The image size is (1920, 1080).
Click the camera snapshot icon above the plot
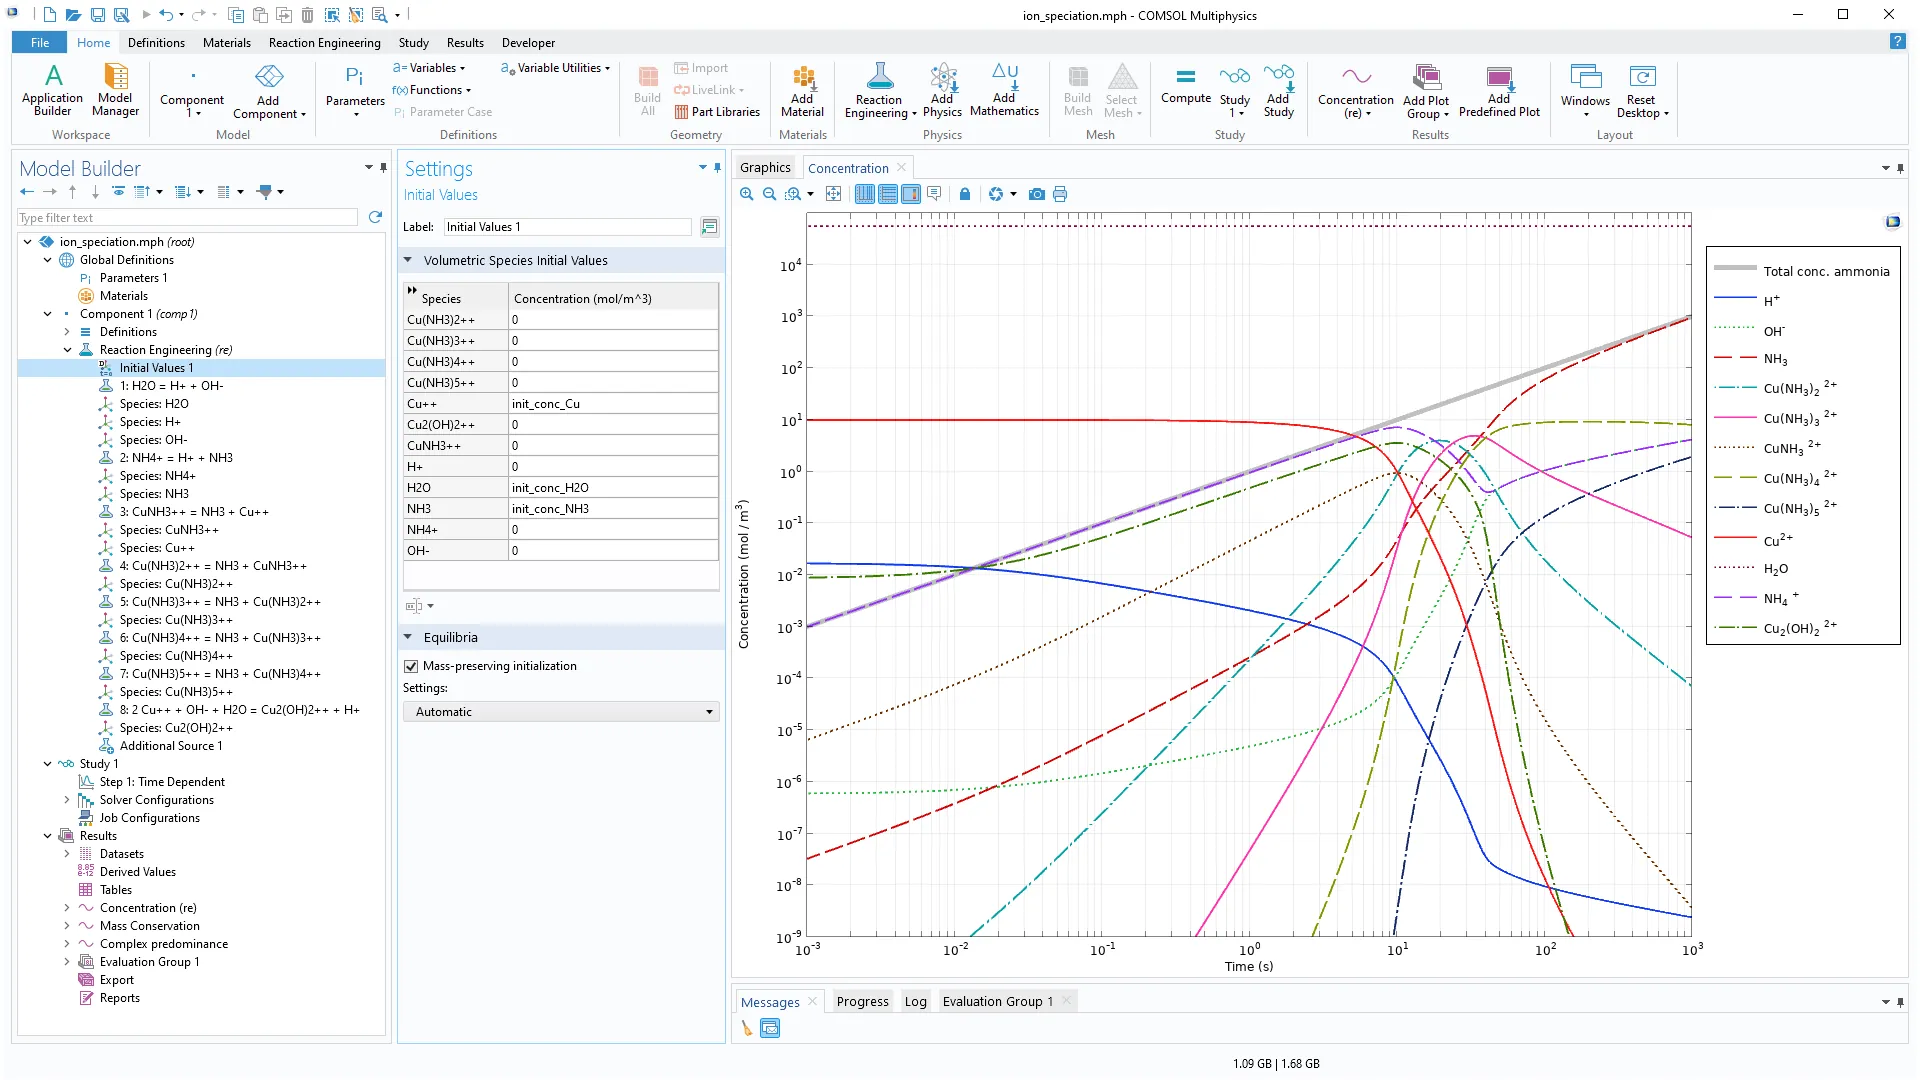tap(1037, 194)
